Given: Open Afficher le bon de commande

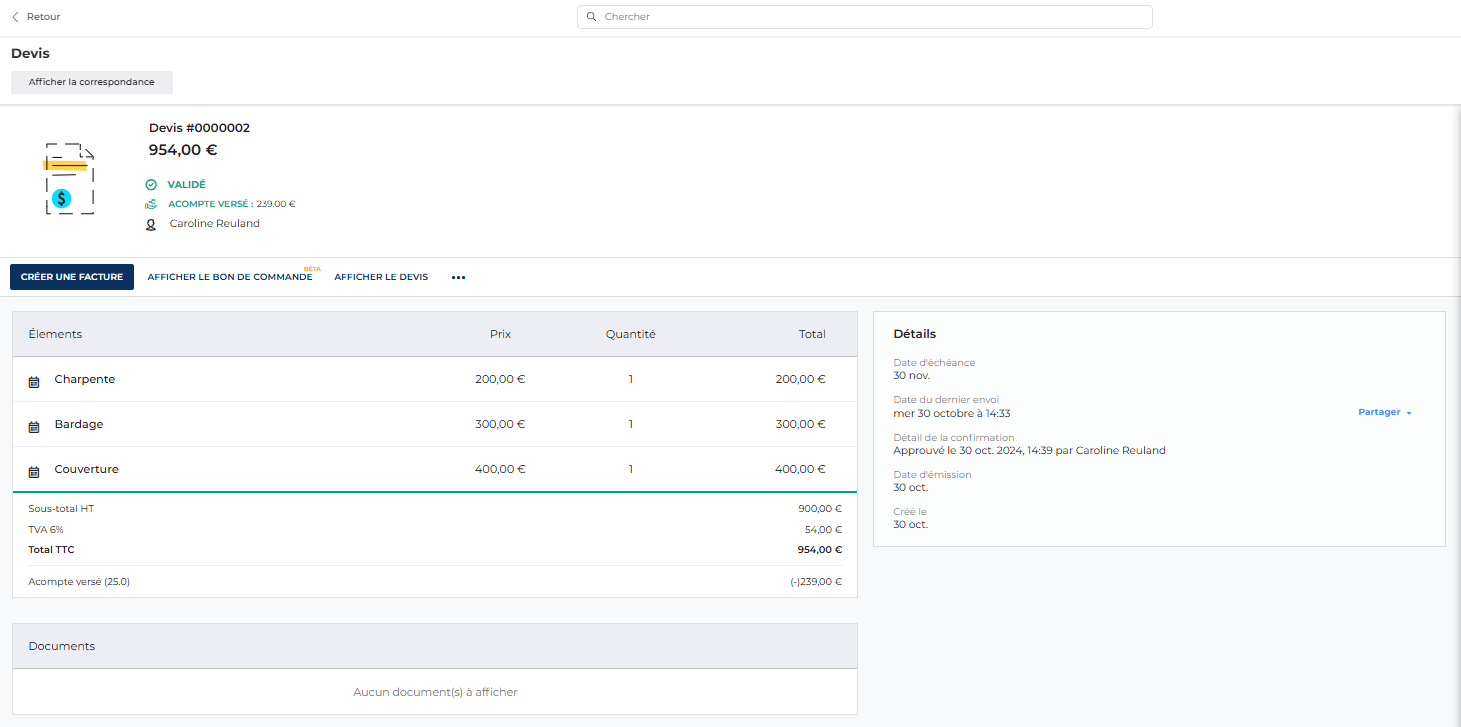Looking at the screenshot, I should click(230, 277).
